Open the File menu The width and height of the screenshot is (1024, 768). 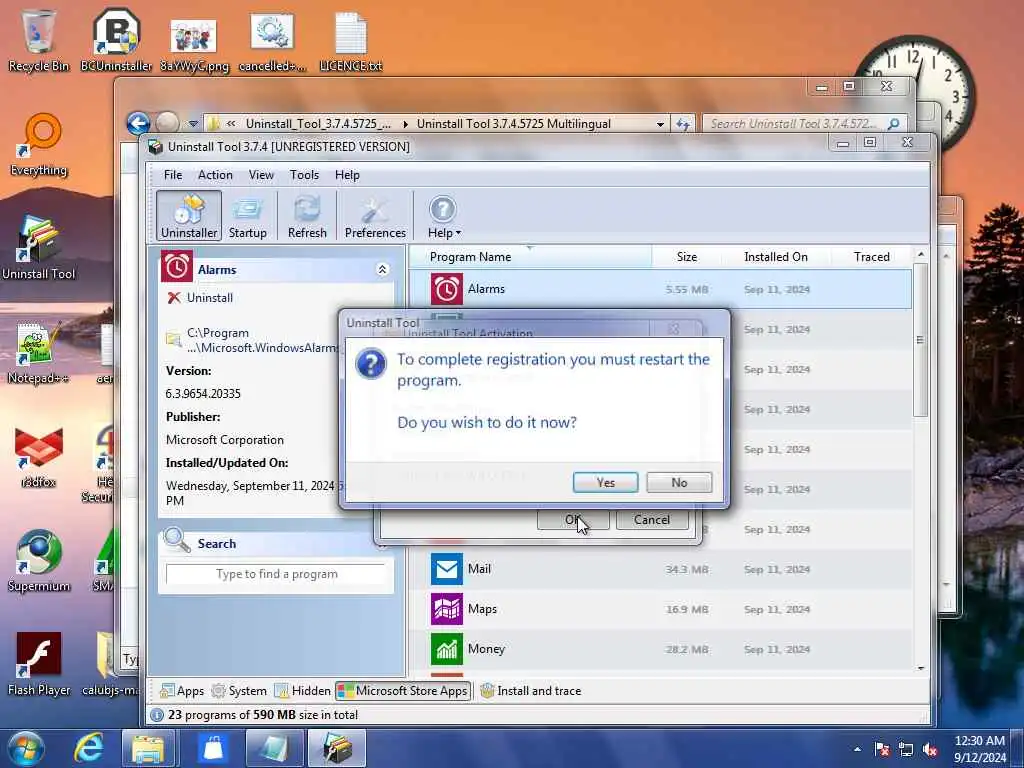coord(173,175)
